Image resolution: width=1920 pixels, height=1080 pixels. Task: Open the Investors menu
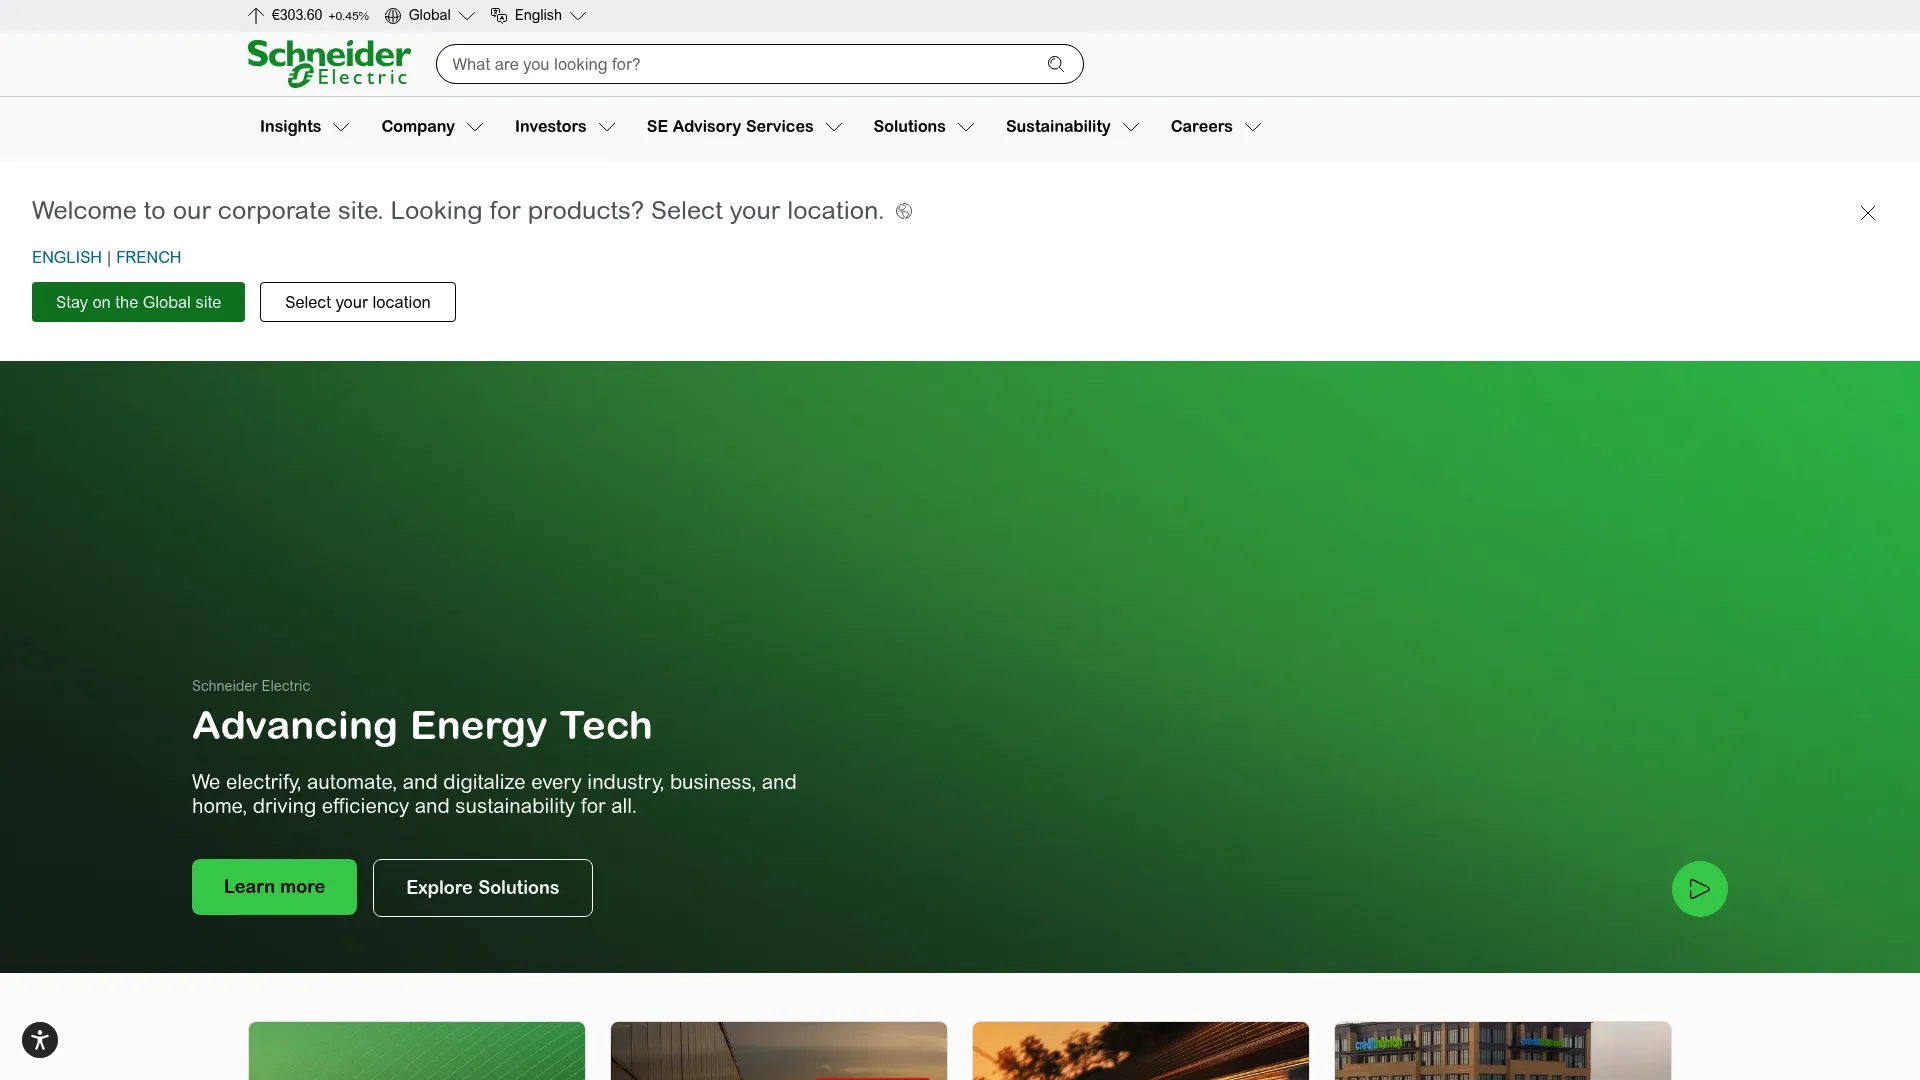tap(550, 127)
